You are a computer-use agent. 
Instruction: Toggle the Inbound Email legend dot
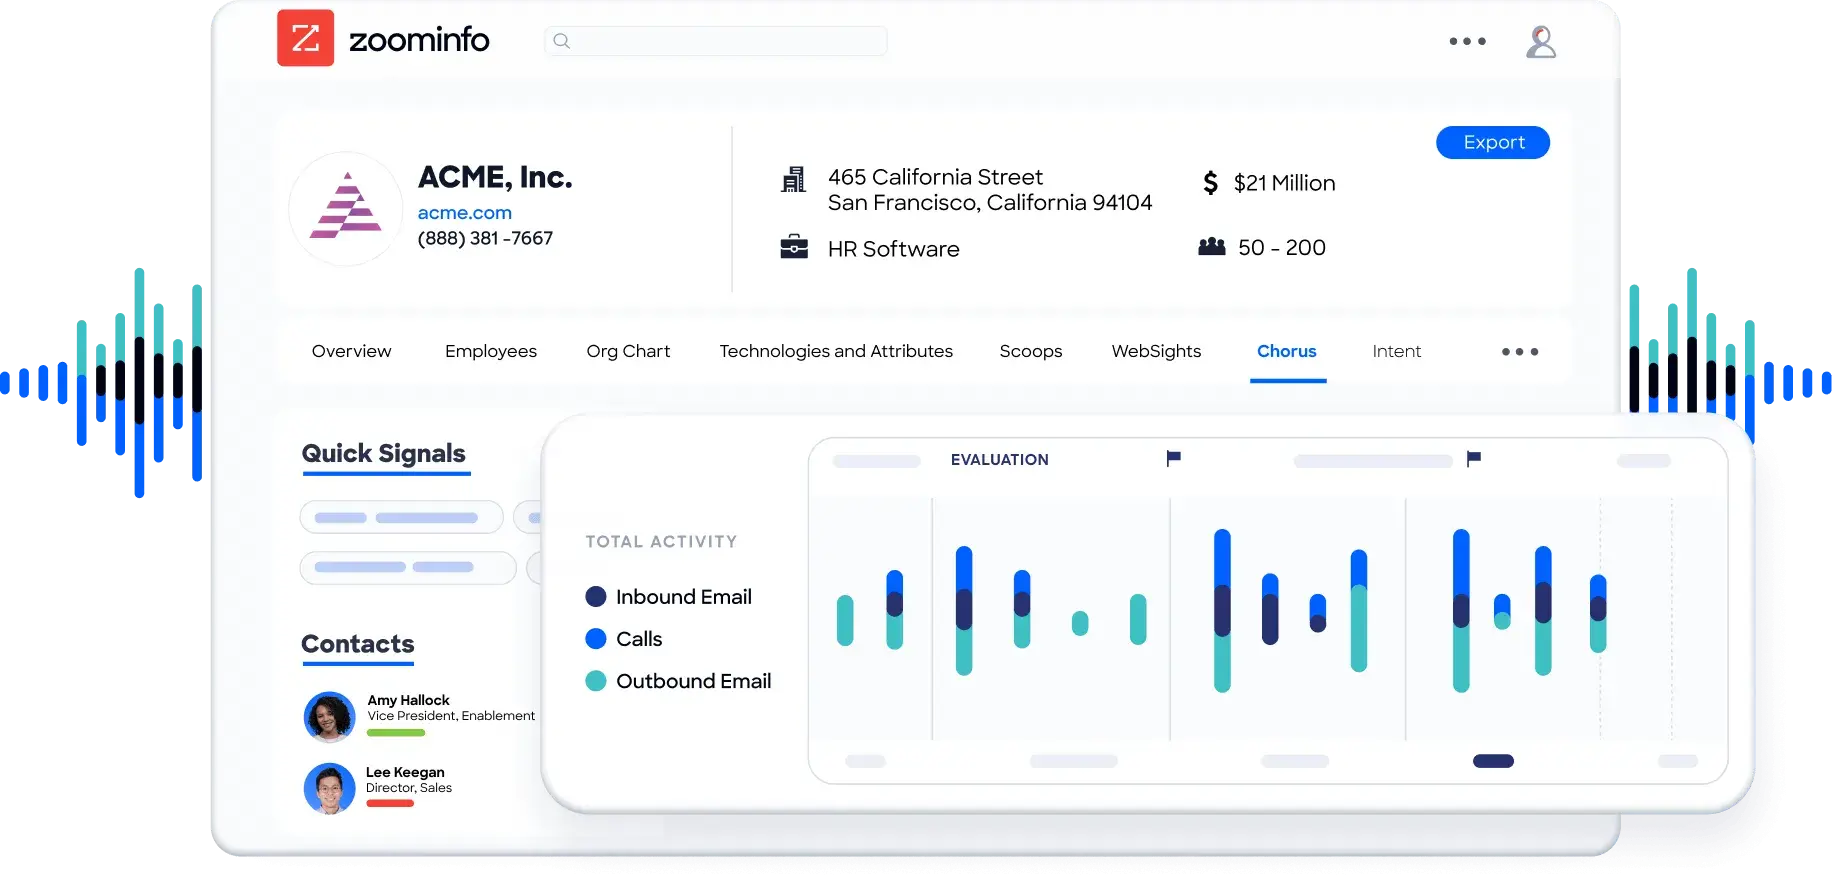596,597
